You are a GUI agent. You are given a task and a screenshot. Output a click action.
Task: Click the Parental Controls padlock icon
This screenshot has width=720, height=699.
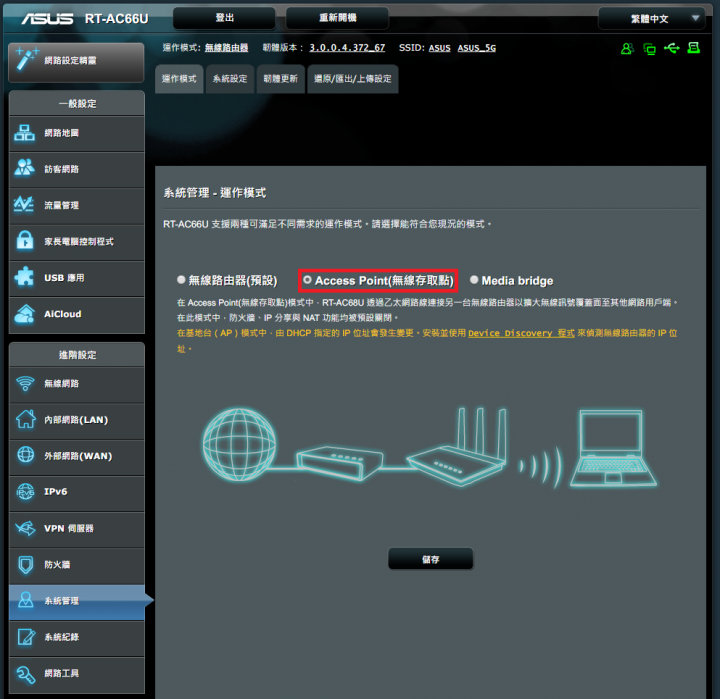coord(25,240)
